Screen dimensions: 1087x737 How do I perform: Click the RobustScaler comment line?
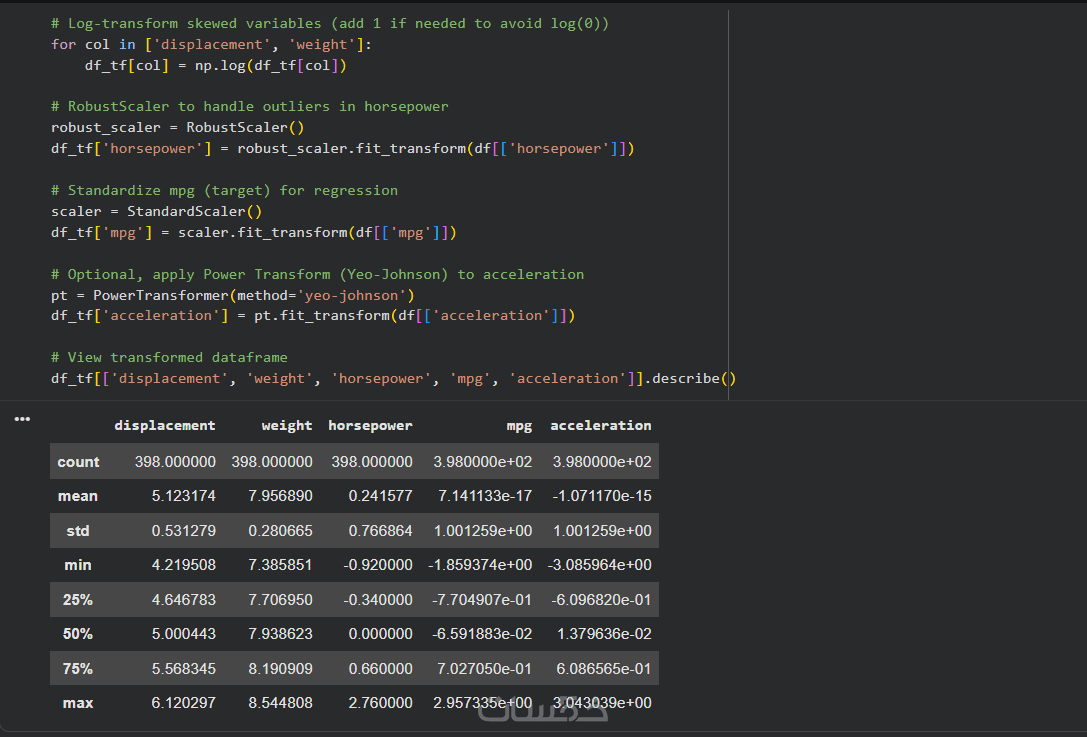[x=250, y=106]
